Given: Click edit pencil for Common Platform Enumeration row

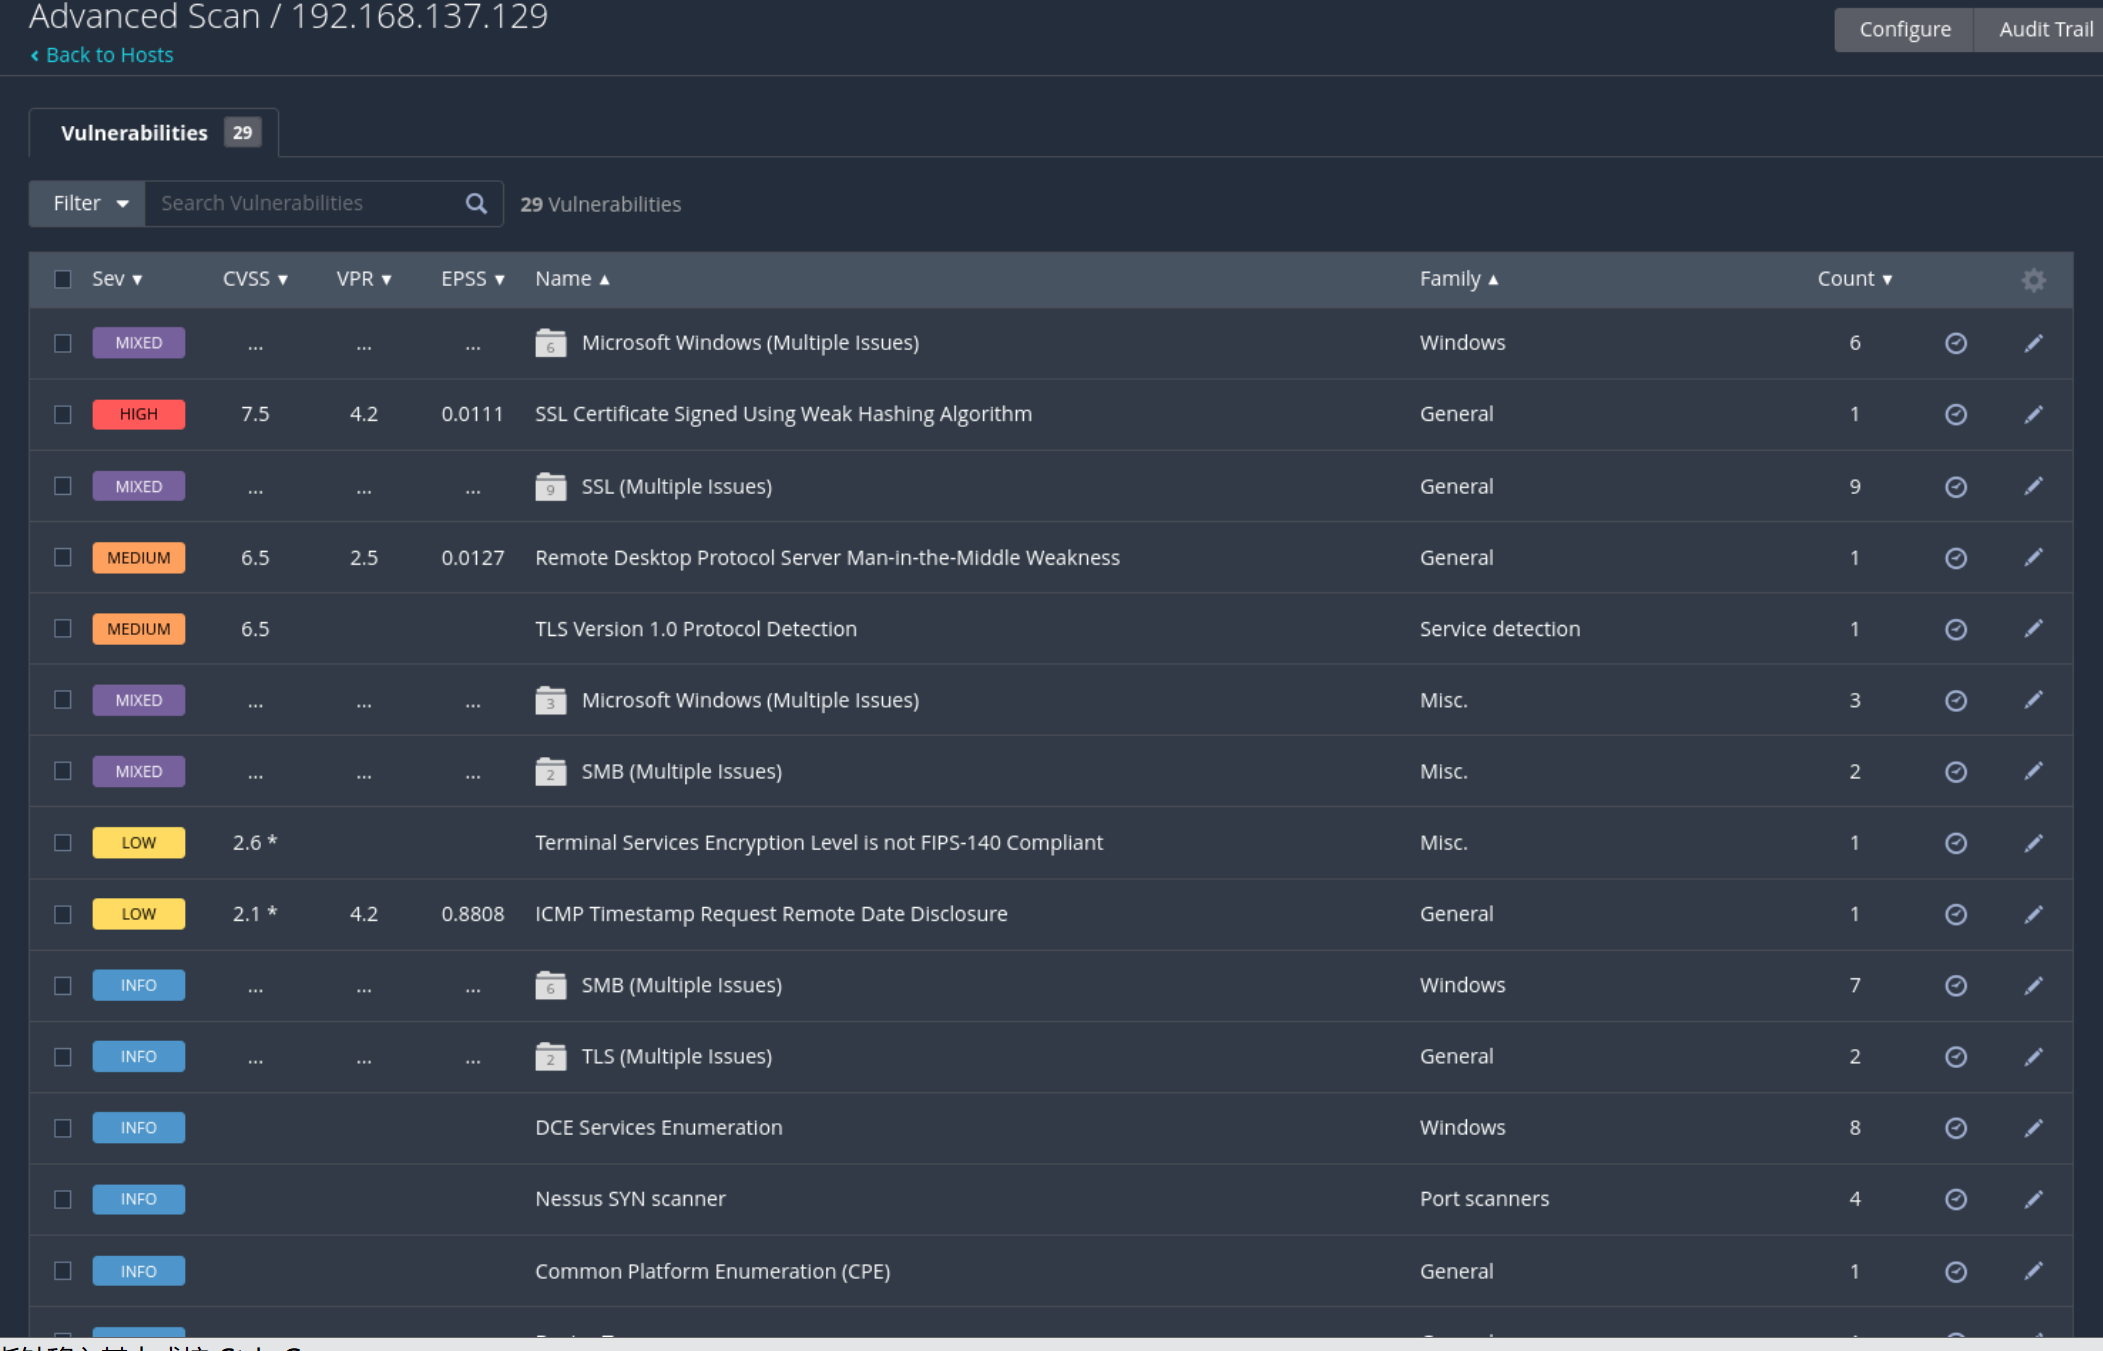Looking at the screenshot, I should pyautogui.click(x=2033, y=1271).
